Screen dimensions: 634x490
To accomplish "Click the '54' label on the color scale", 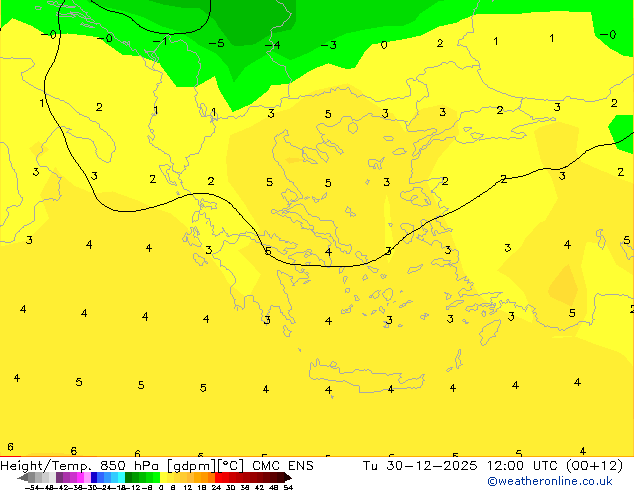I will point(288,488).
